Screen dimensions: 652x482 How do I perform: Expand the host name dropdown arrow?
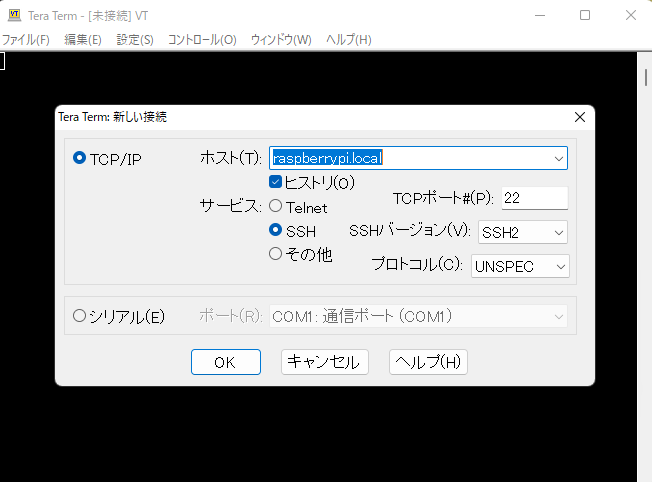(558, 158)
